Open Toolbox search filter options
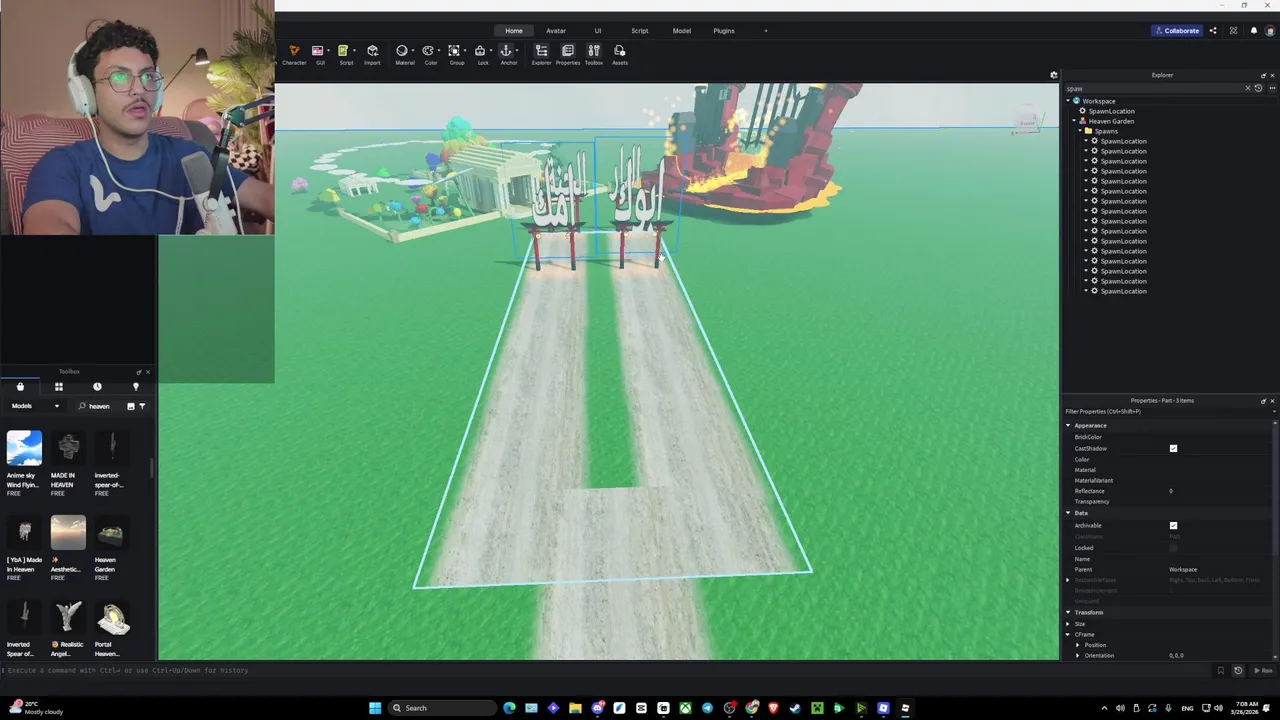1280x720 pixels. tap(142, 406)
